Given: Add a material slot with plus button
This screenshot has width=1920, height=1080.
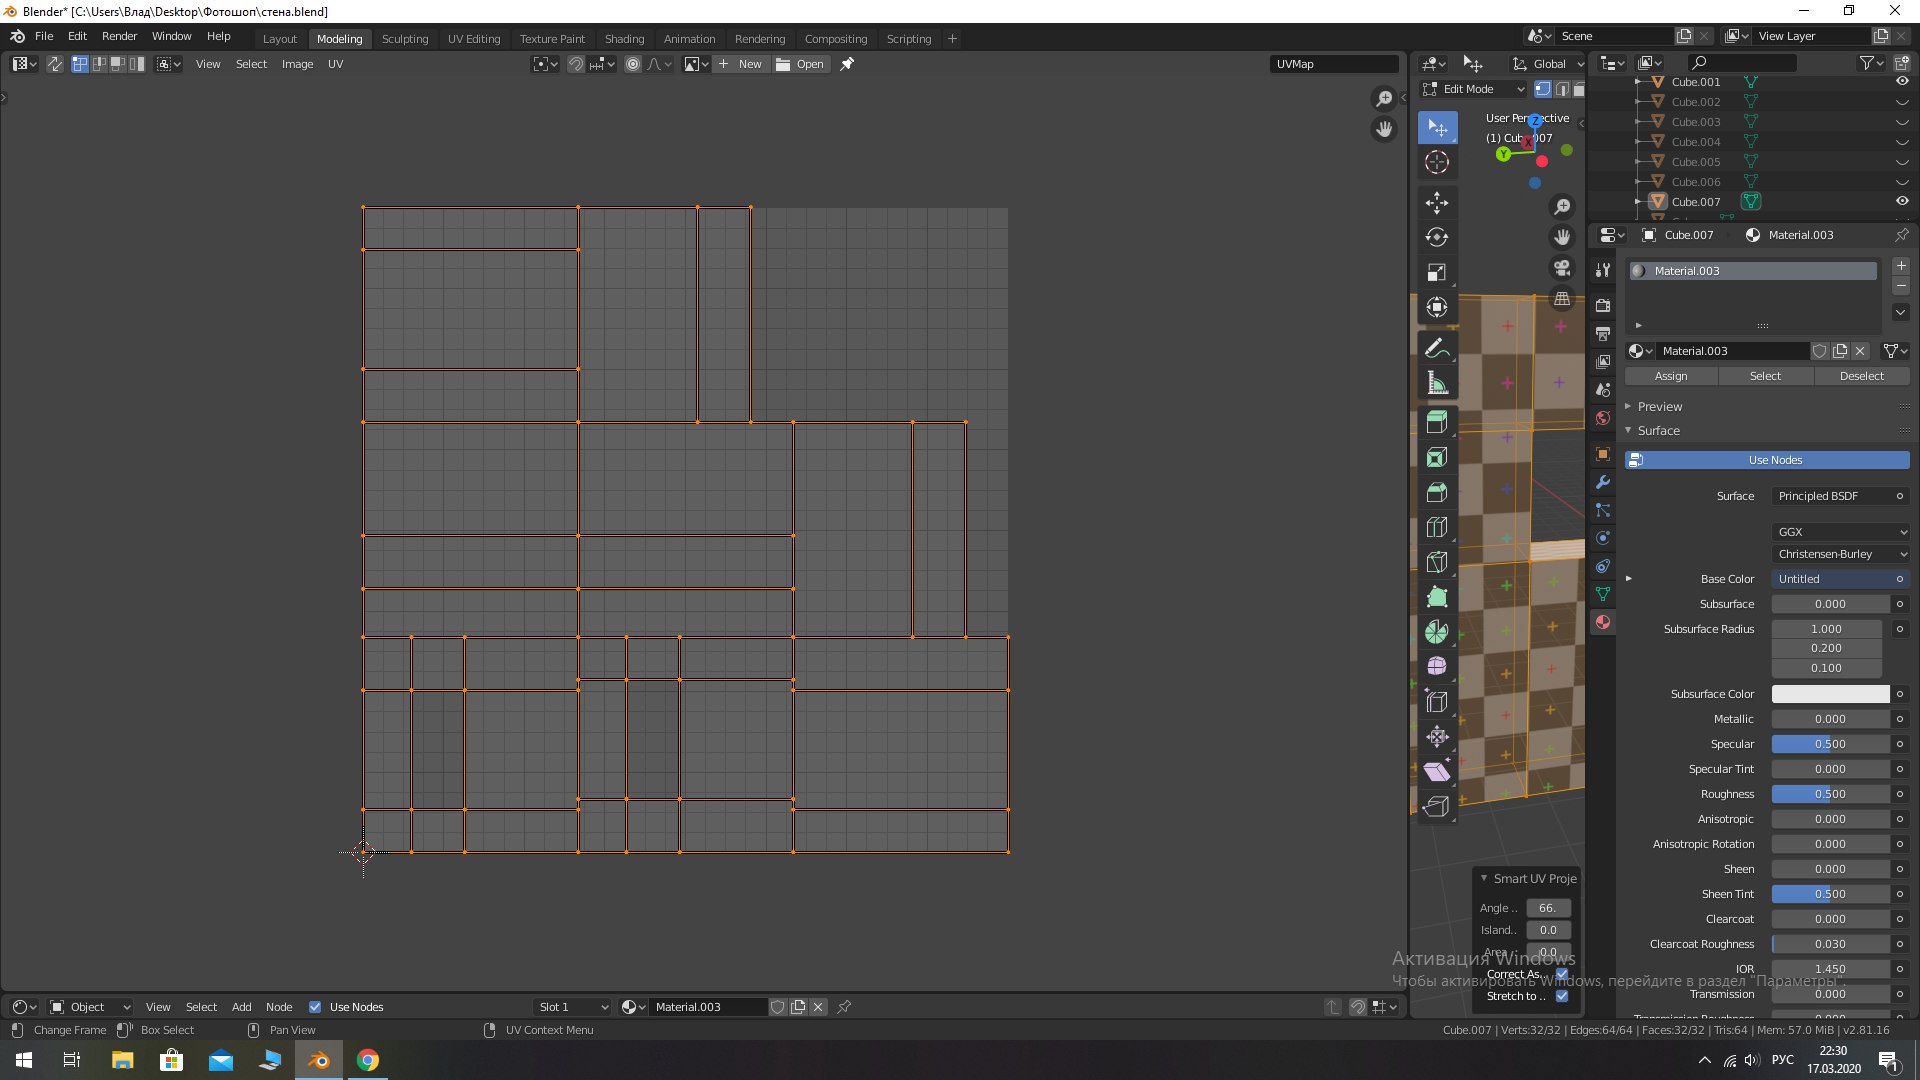Looking at the screenshot, I should [1902, 266].
